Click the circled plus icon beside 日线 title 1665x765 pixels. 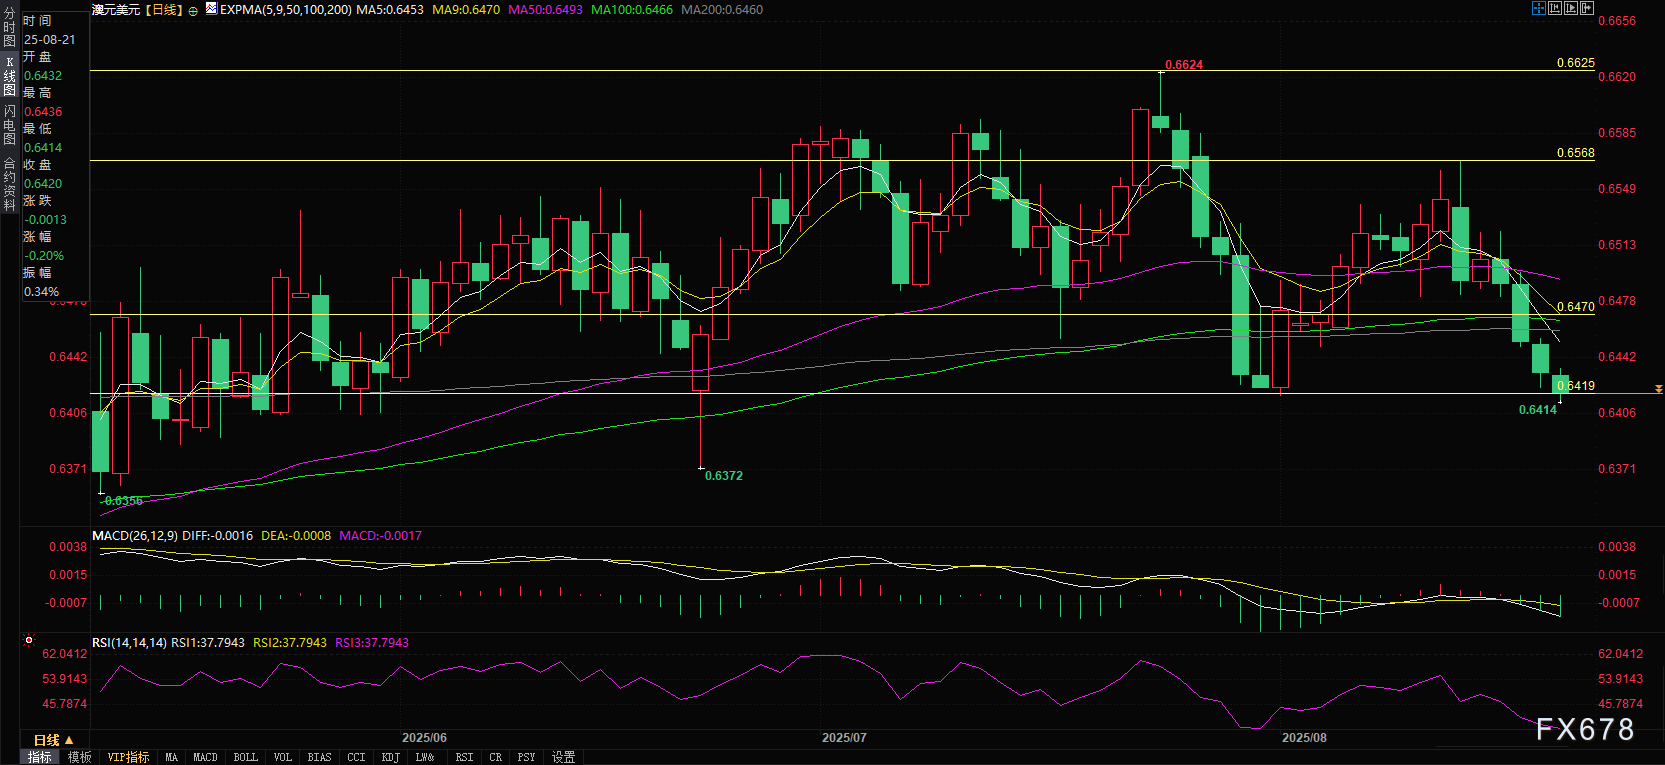coord(193,11)
